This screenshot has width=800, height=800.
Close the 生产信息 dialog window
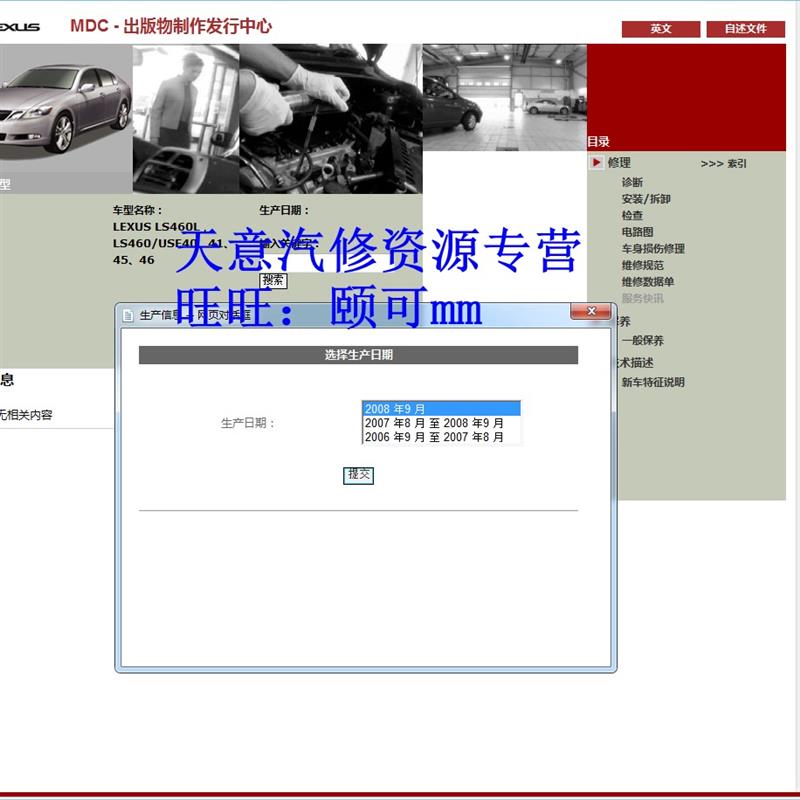tap(591, 311)
